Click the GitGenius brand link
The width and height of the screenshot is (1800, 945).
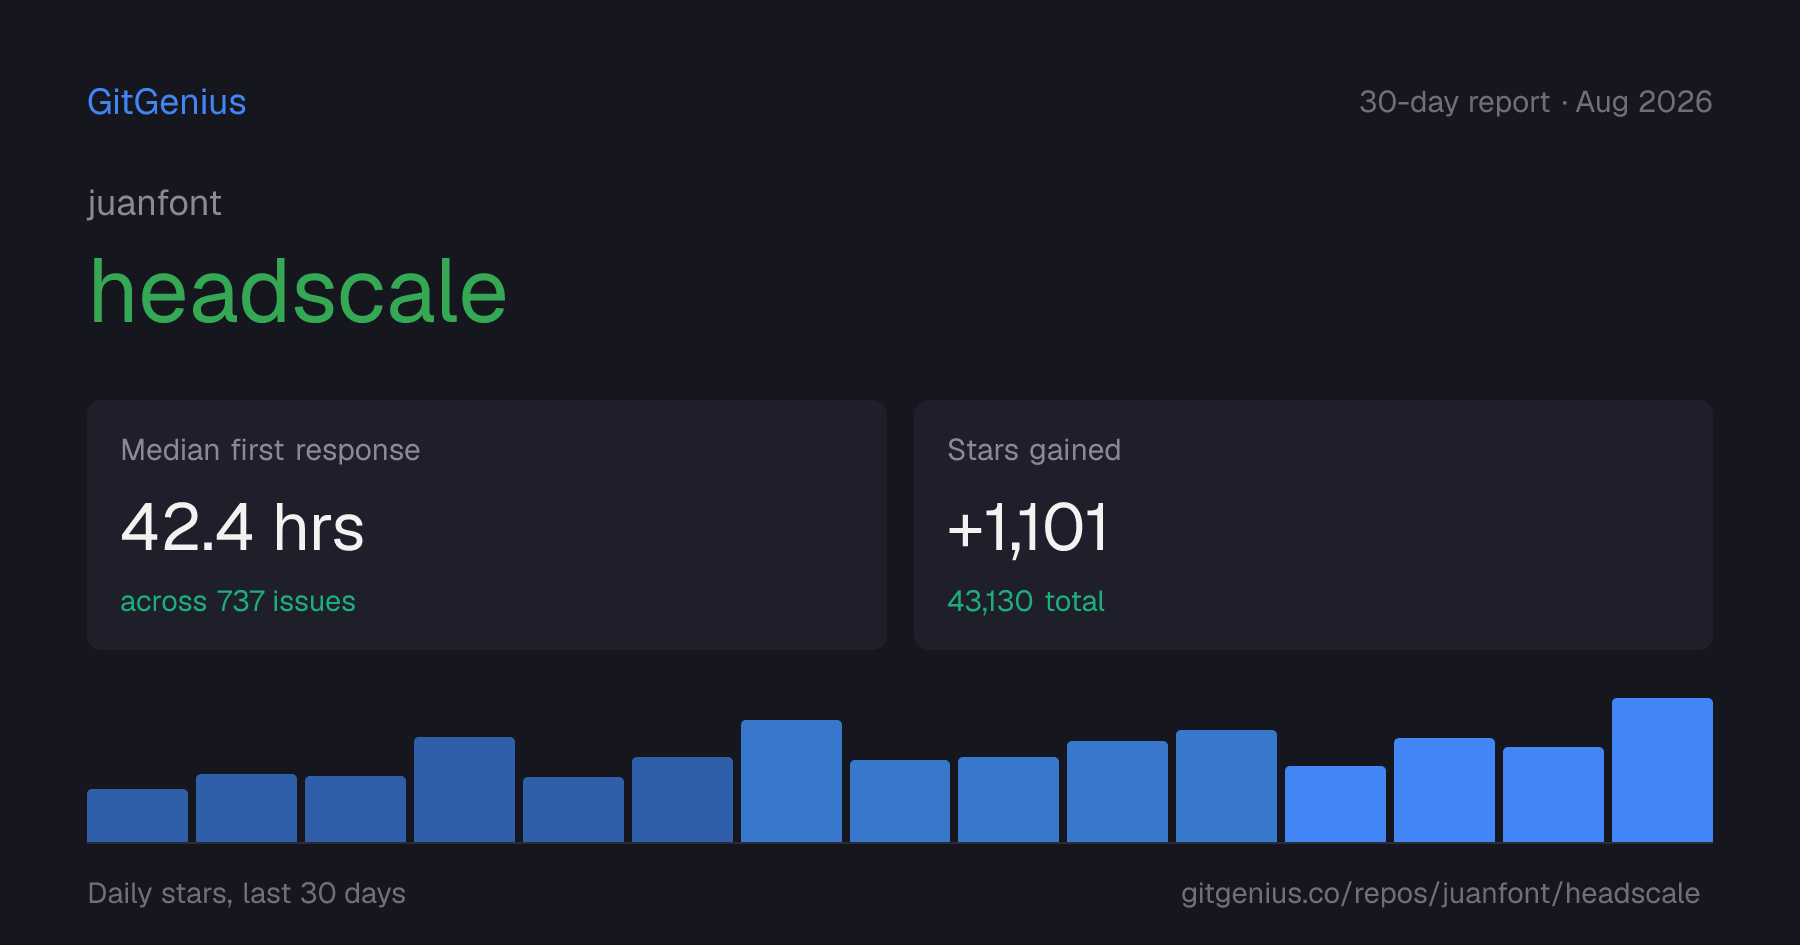(167, 102)
